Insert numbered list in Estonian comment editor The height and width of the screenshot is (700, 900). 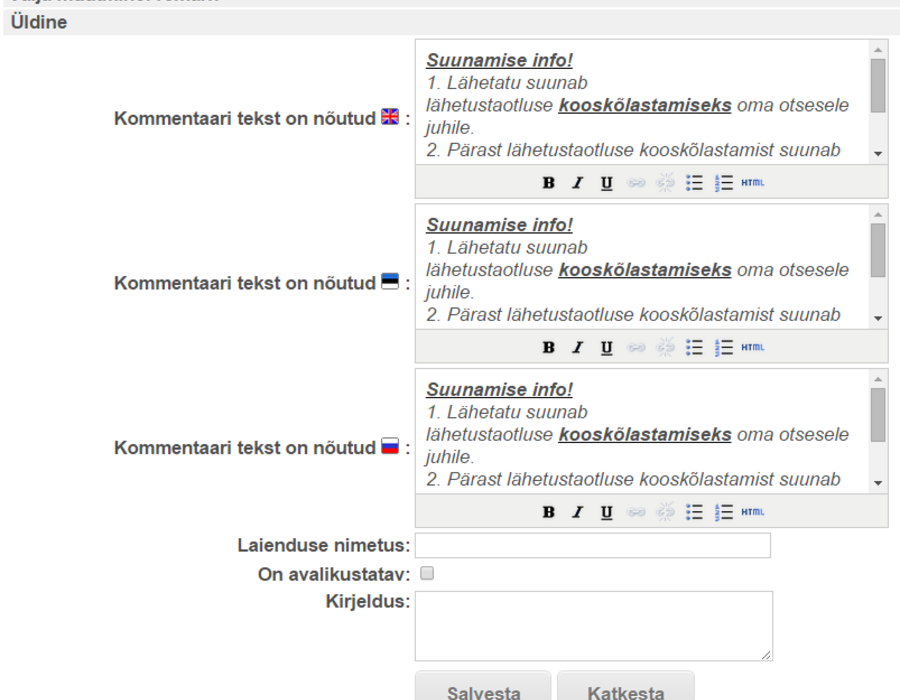(x=724, y=348)
